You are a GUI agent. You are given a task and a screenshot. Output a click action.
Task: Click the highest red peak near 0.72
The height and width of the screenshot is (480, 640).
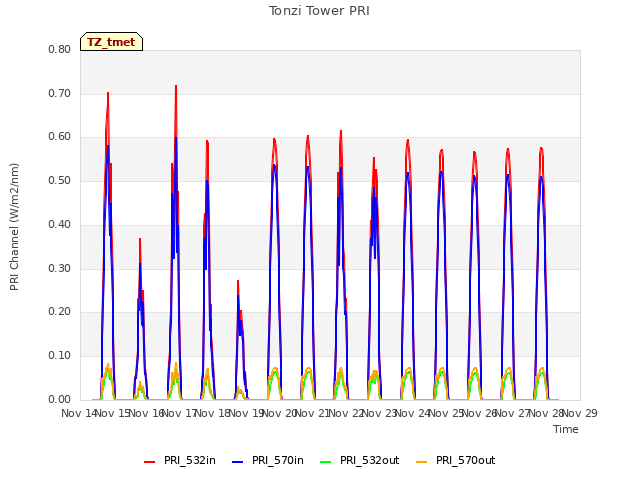pos(176,87)
